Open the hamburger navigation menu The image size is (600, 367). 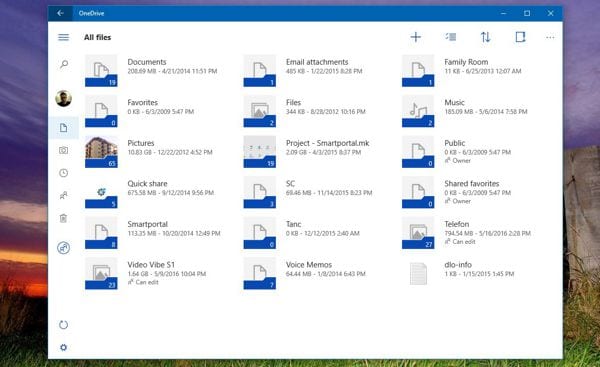pos(64,37)
